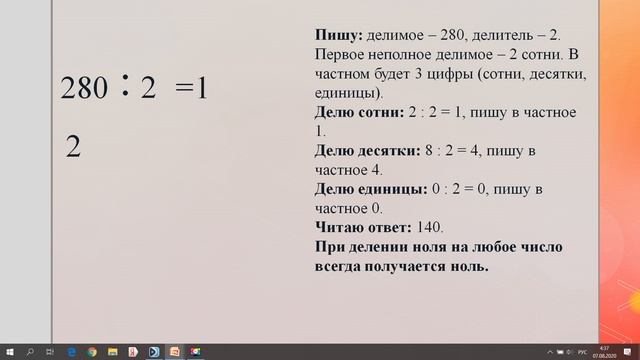Open the Windows Start menu
The width and height of the screenshot is (640, 360).
tap(10, 352)
